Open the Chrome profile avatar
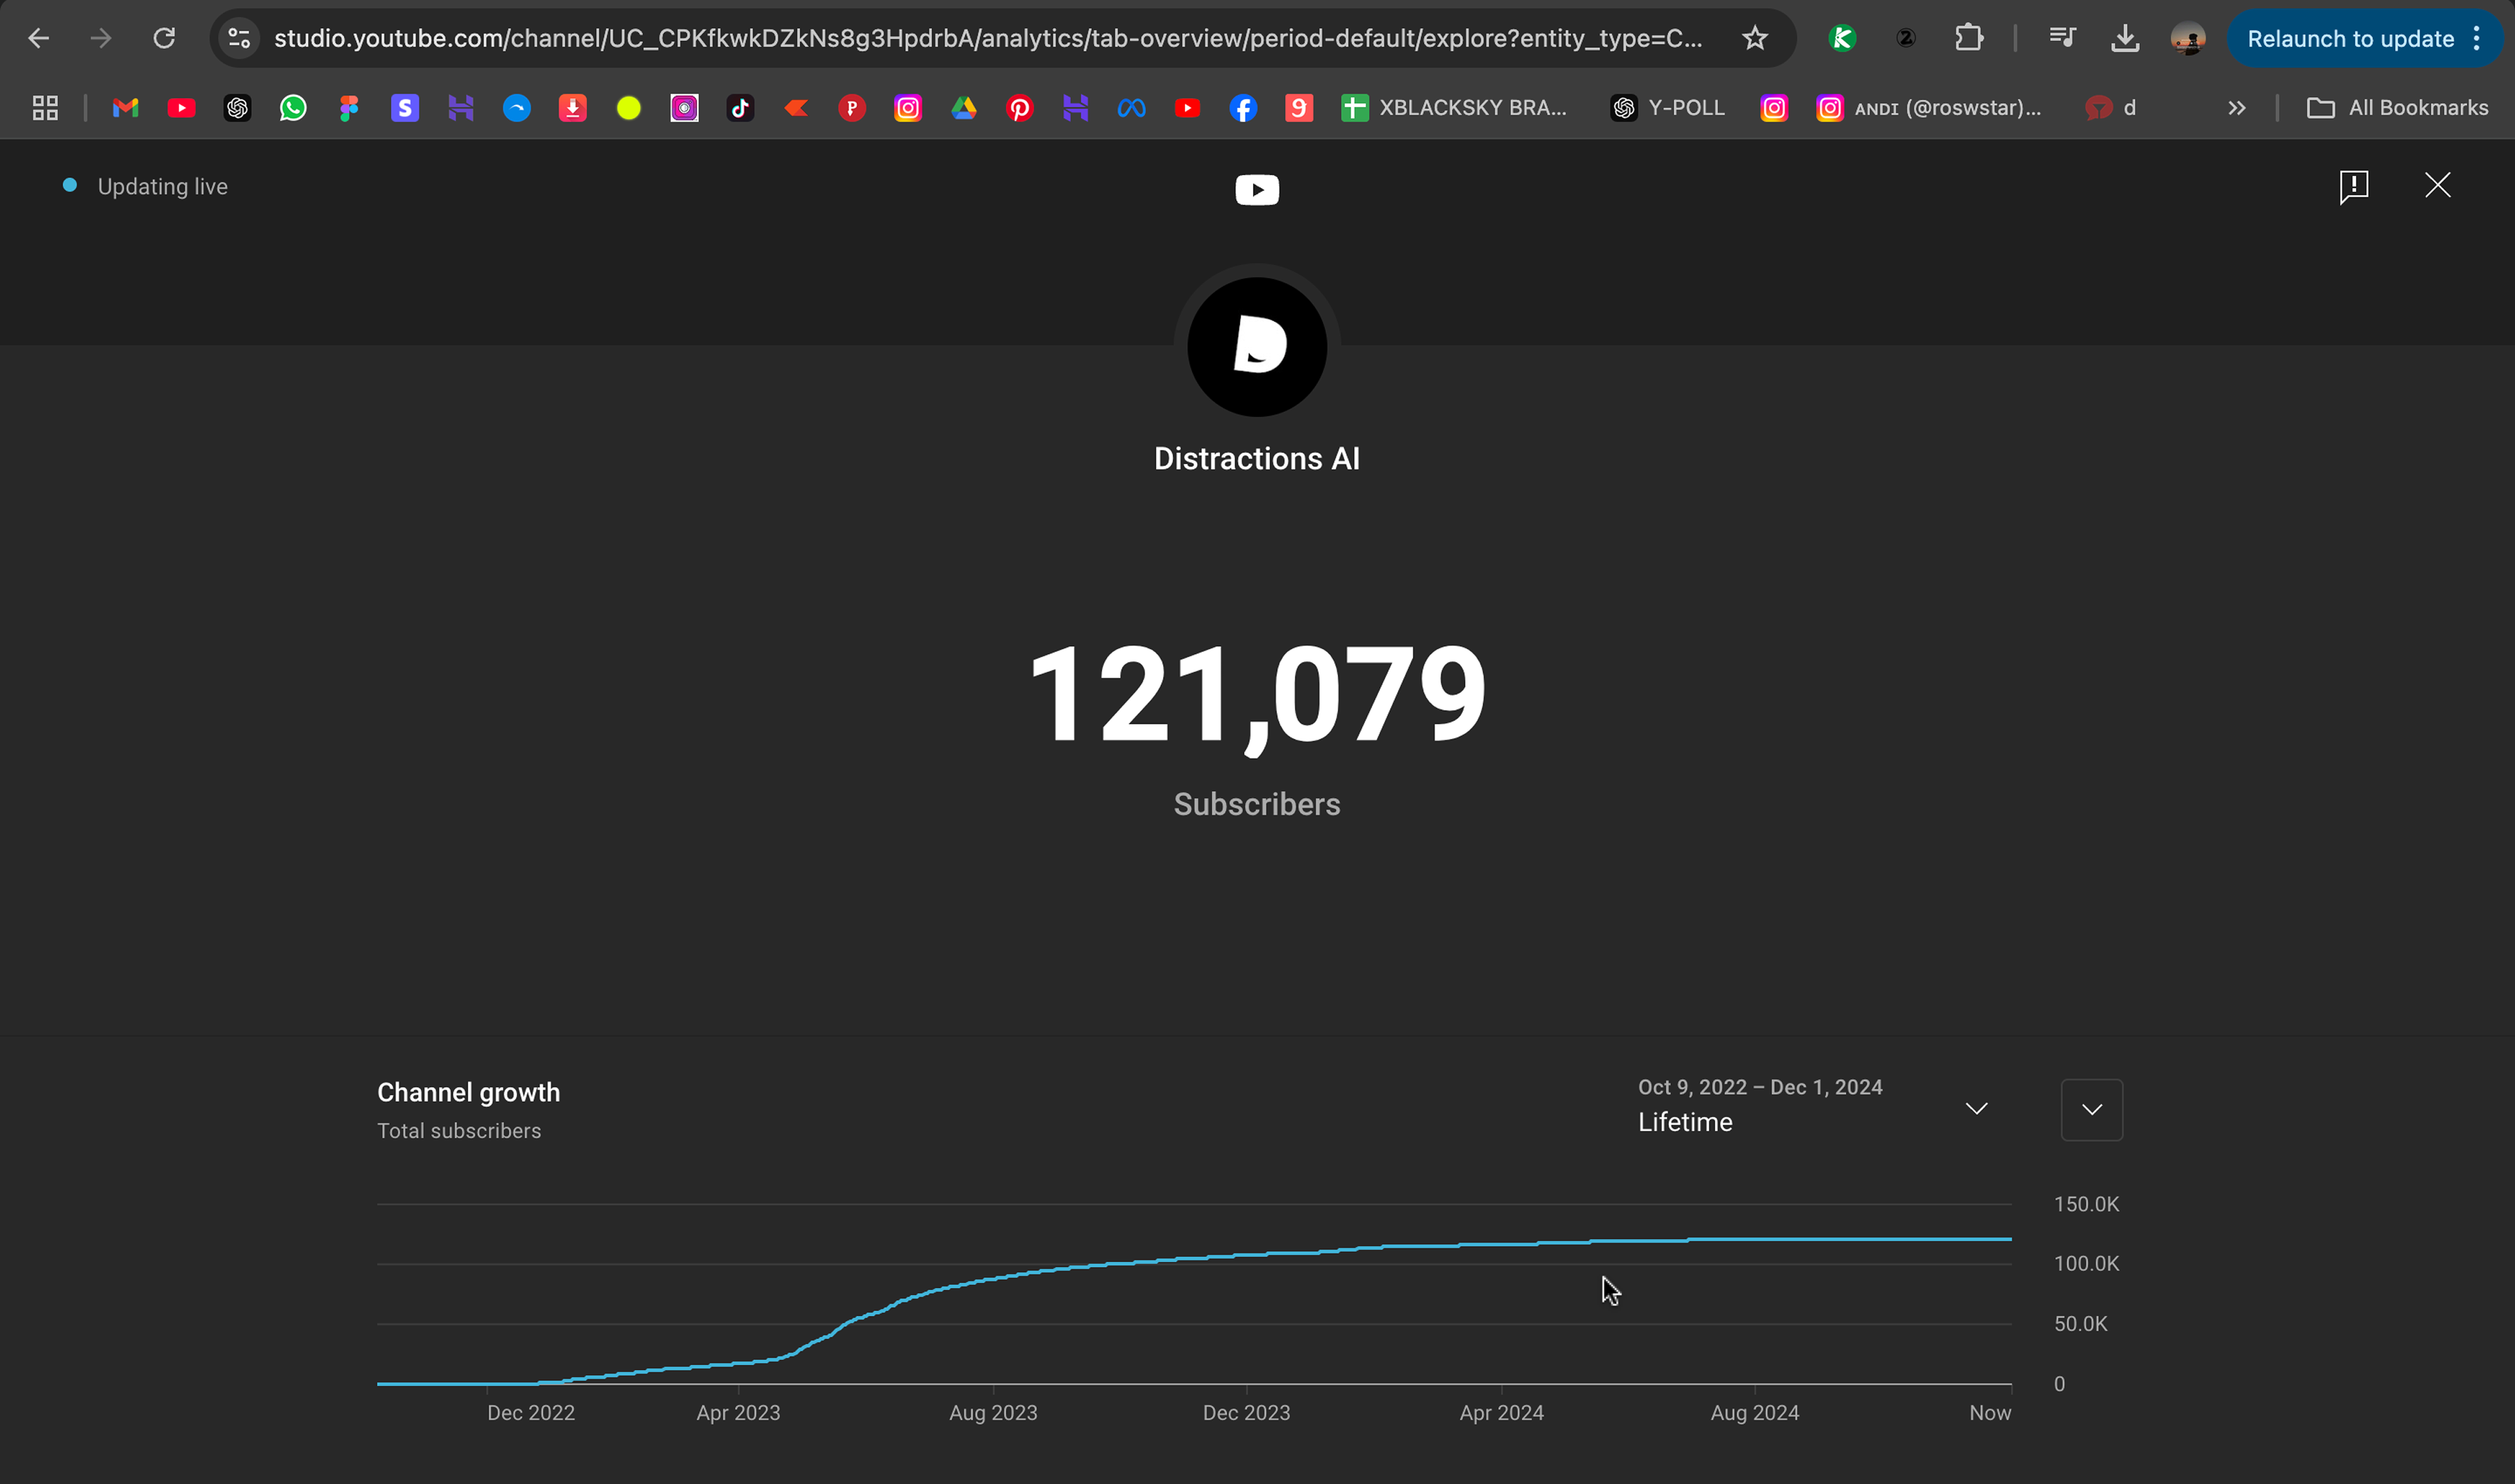2515x1484 pixels. coord(2188,38)
